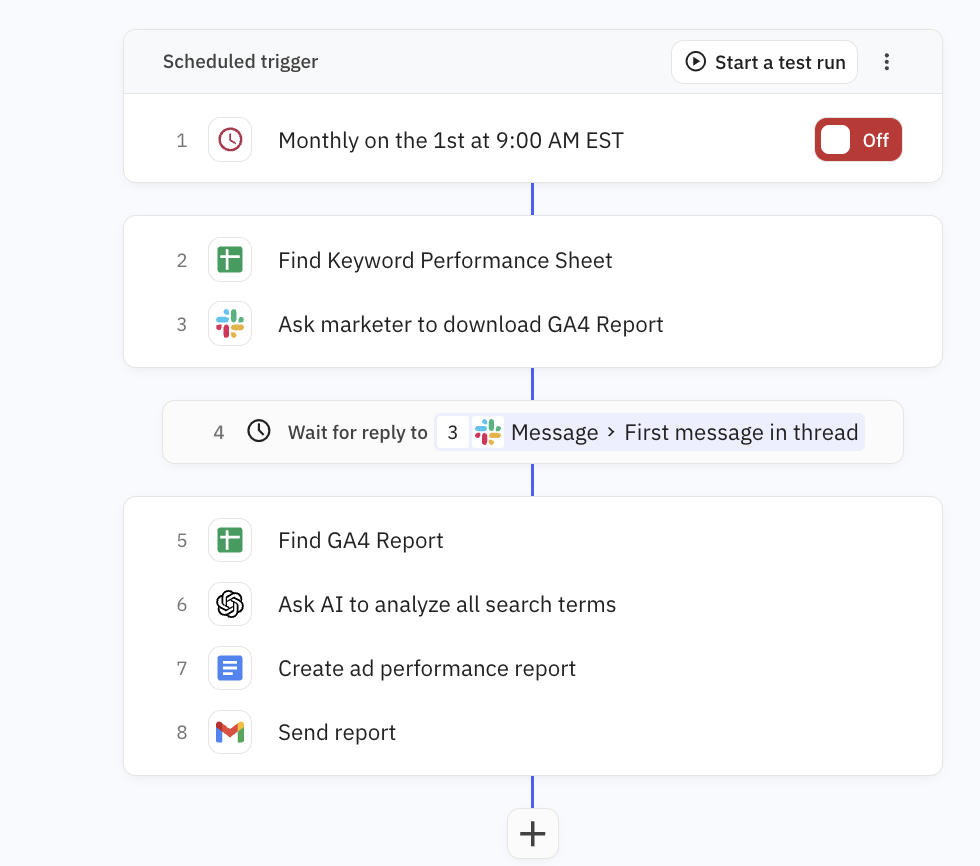Click the play icon beside Start a test run
This screenshot has width=980, height=866.
[x=694, y=62]
